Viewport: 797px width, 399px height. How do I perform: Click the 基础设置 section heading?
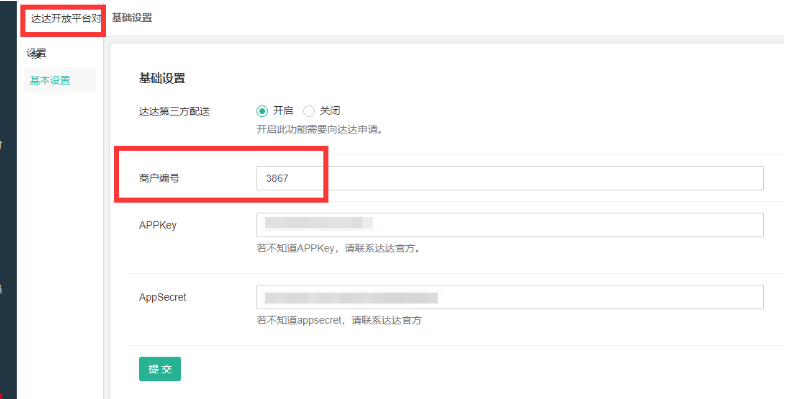pyautogui.click(x=162, y=78)
